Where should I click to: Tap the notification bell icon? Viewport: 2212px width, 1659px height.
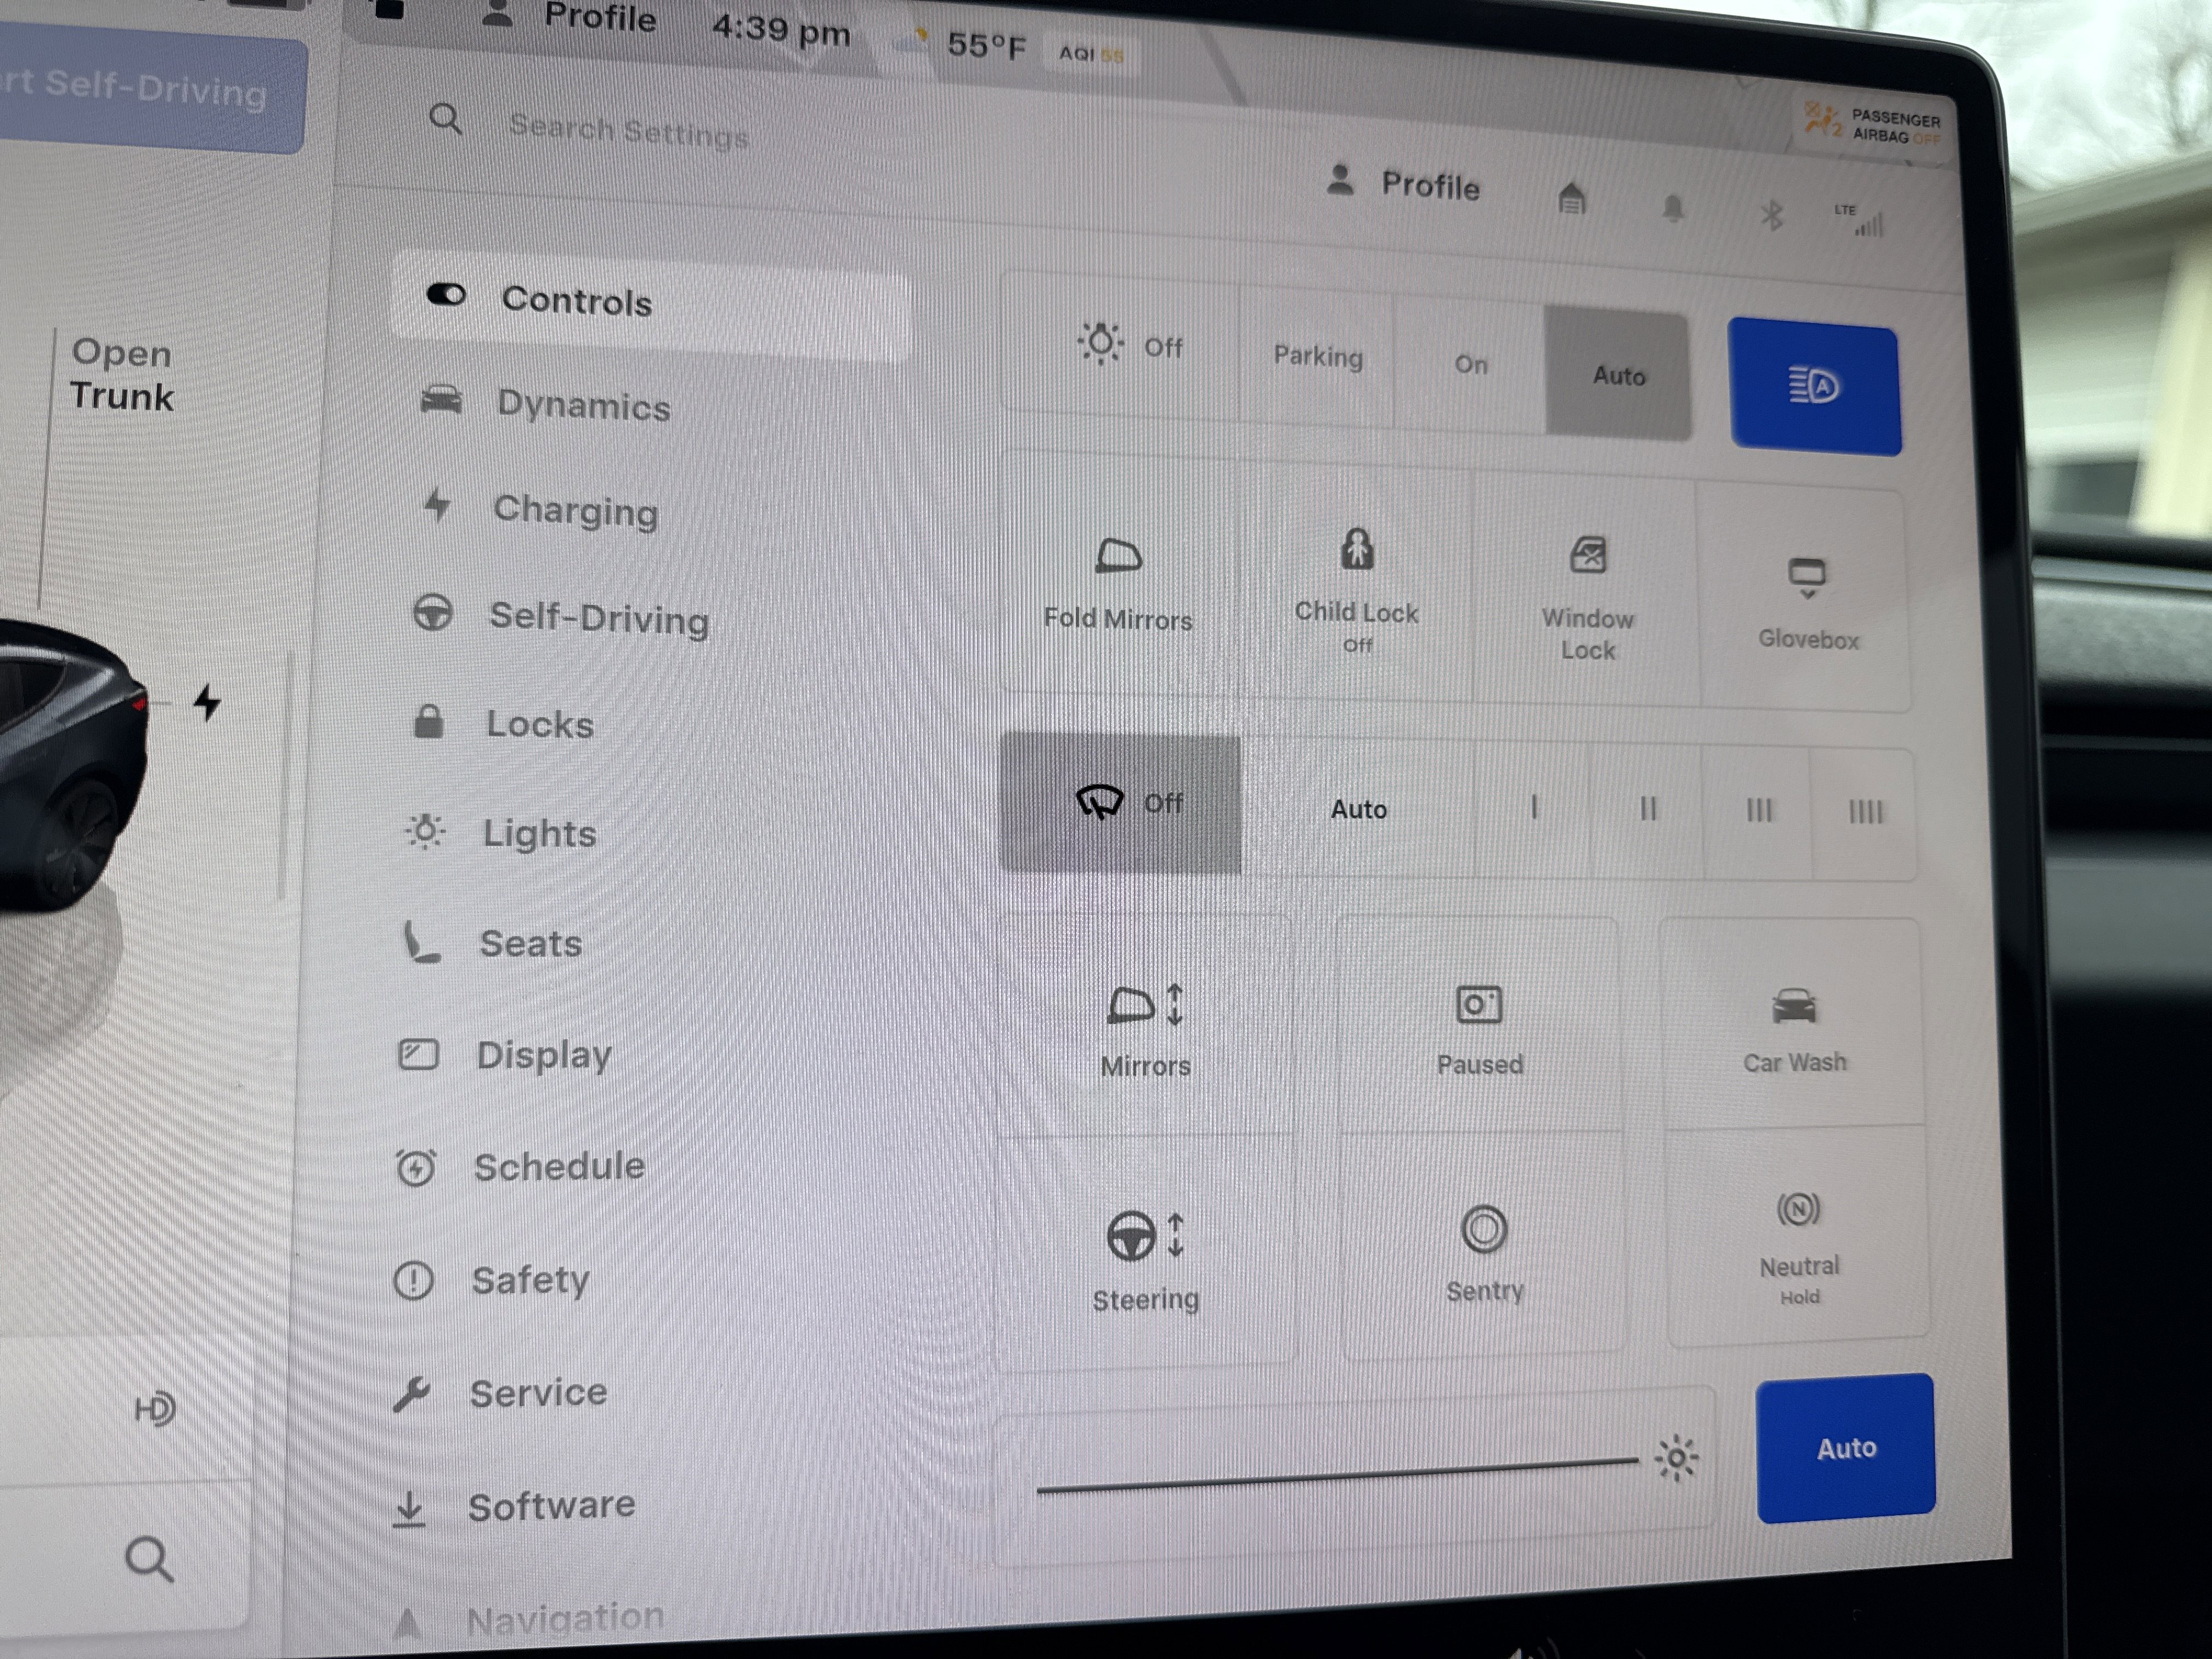point(1672,208)
